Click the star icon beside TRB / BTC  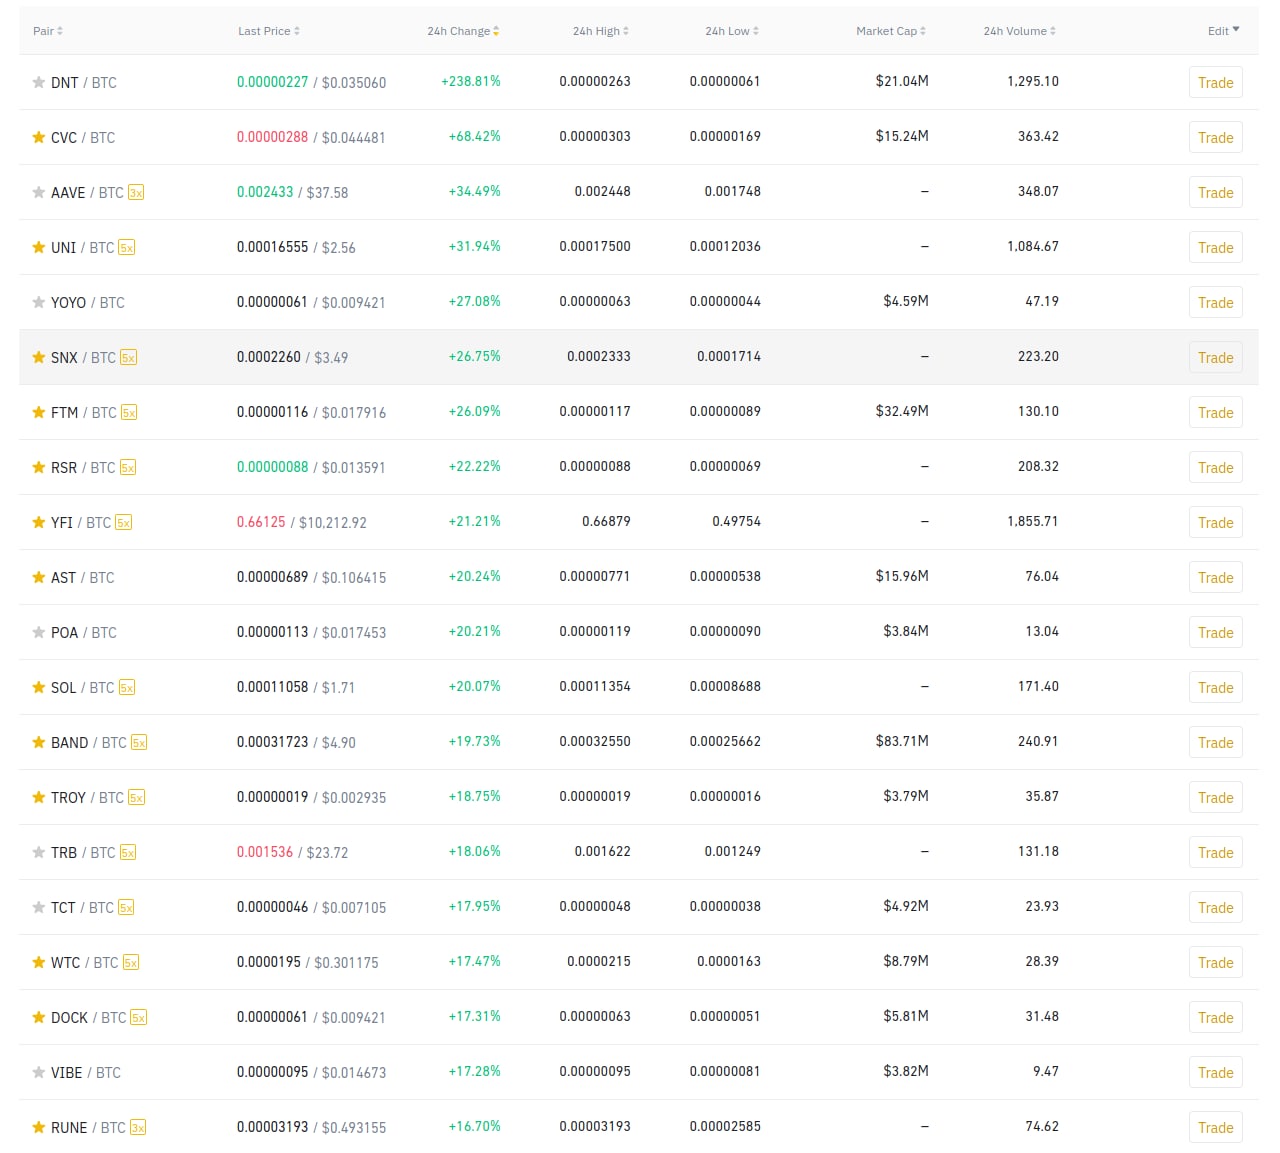(39, 852)
